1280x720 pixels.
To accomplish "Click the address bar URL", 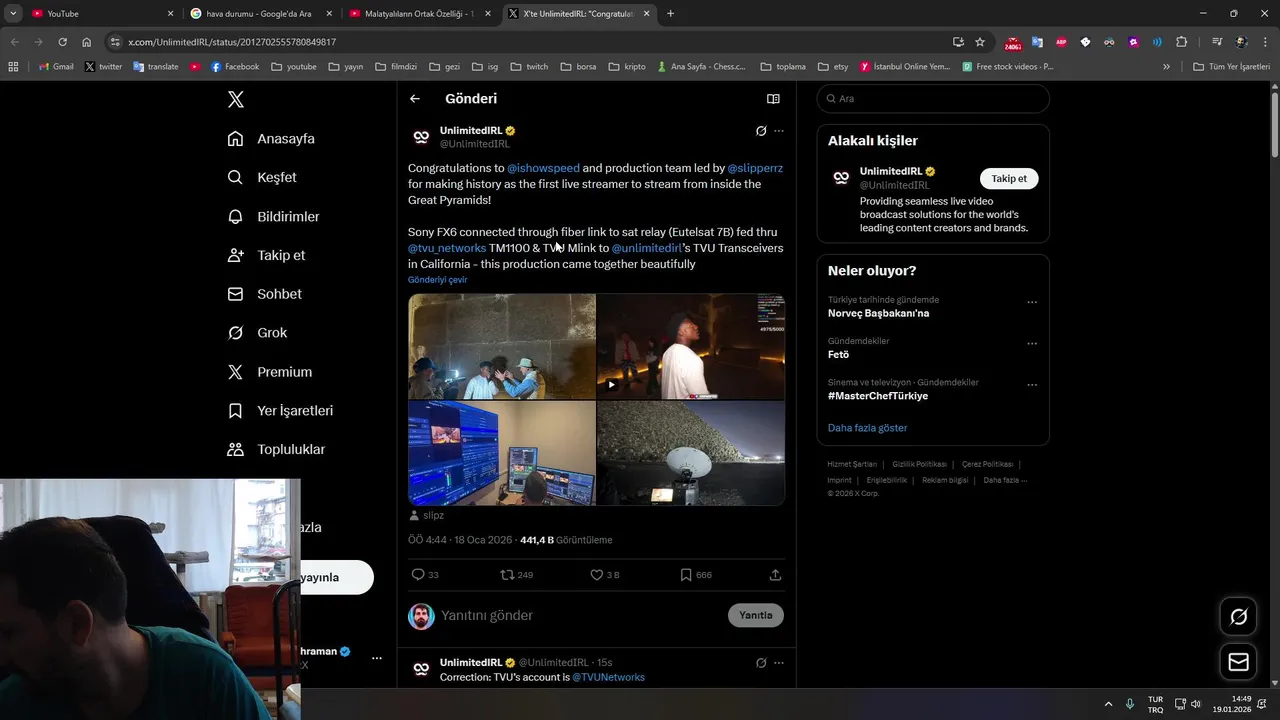I will pyautogui.click(x=232, y=42).
